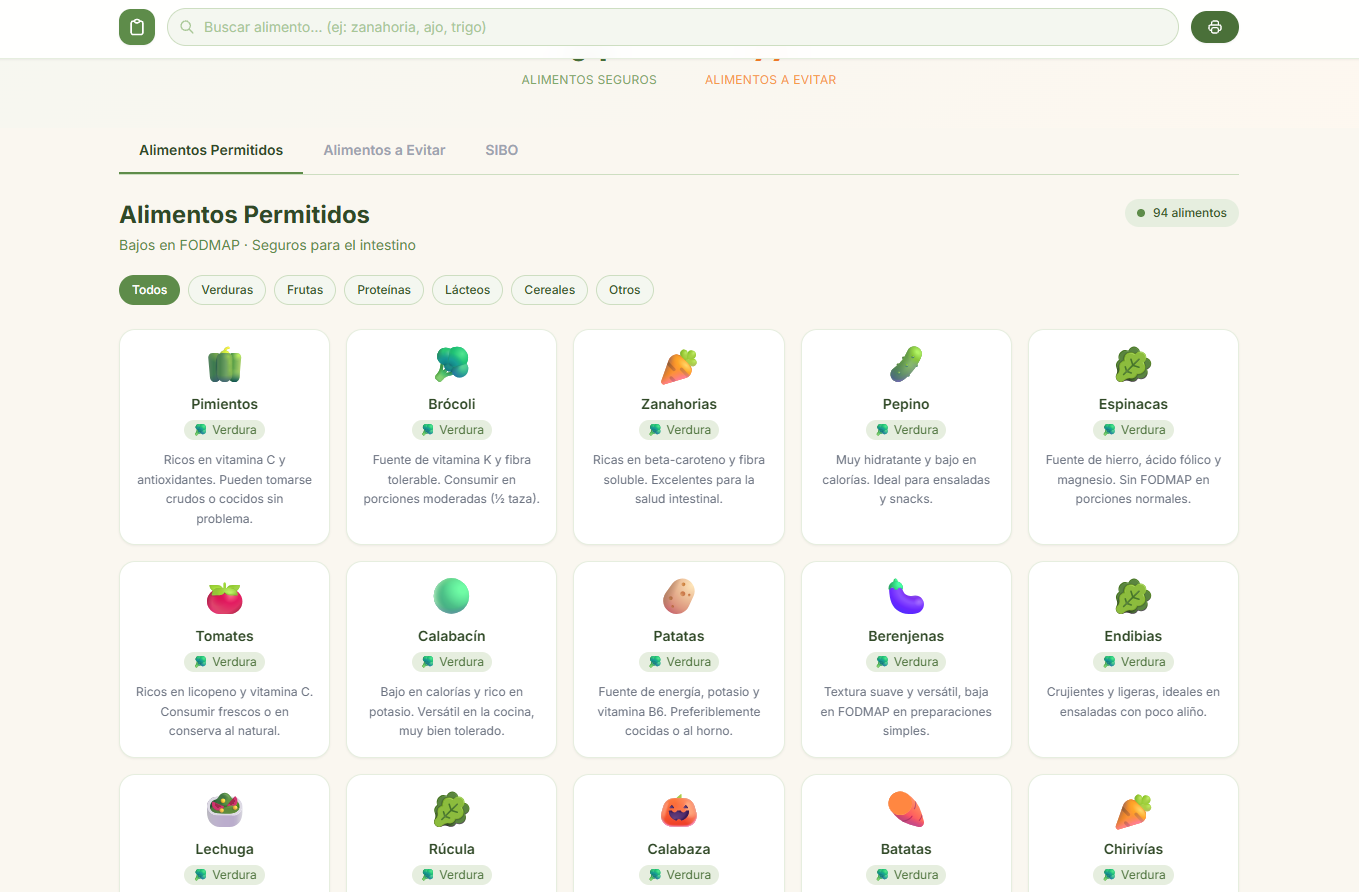Click the Brócoli broccoli icon
This screenshot has height=892, width=1359.
[x=452, y=365]
